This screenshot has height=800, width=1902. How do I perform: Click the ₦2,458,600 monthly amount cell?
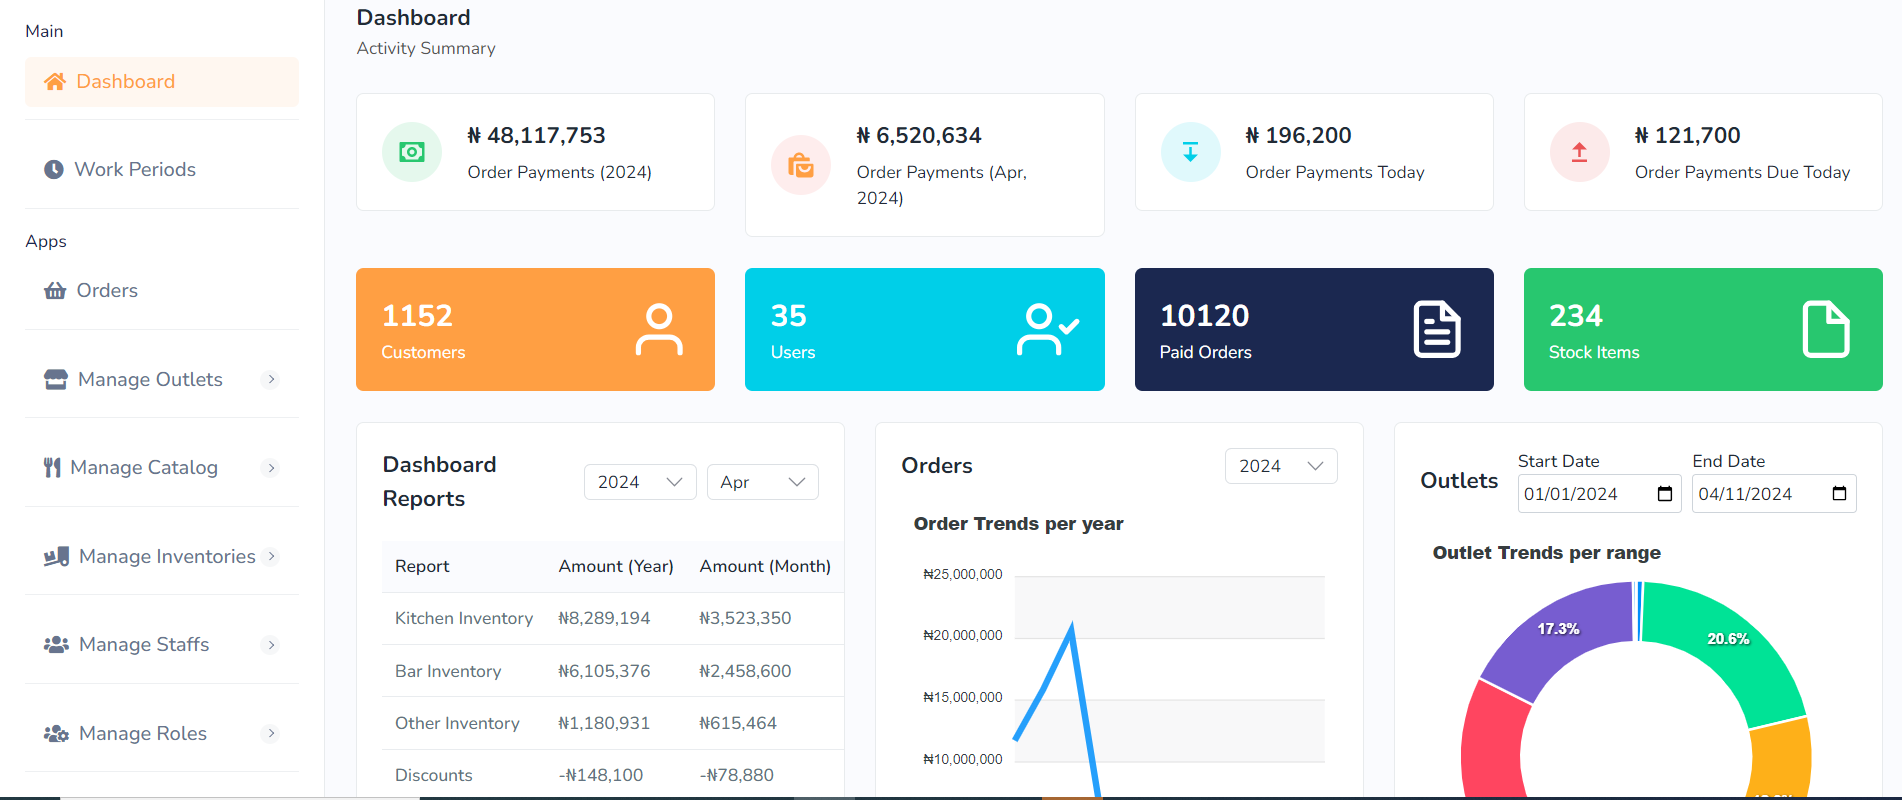[745, 671]
